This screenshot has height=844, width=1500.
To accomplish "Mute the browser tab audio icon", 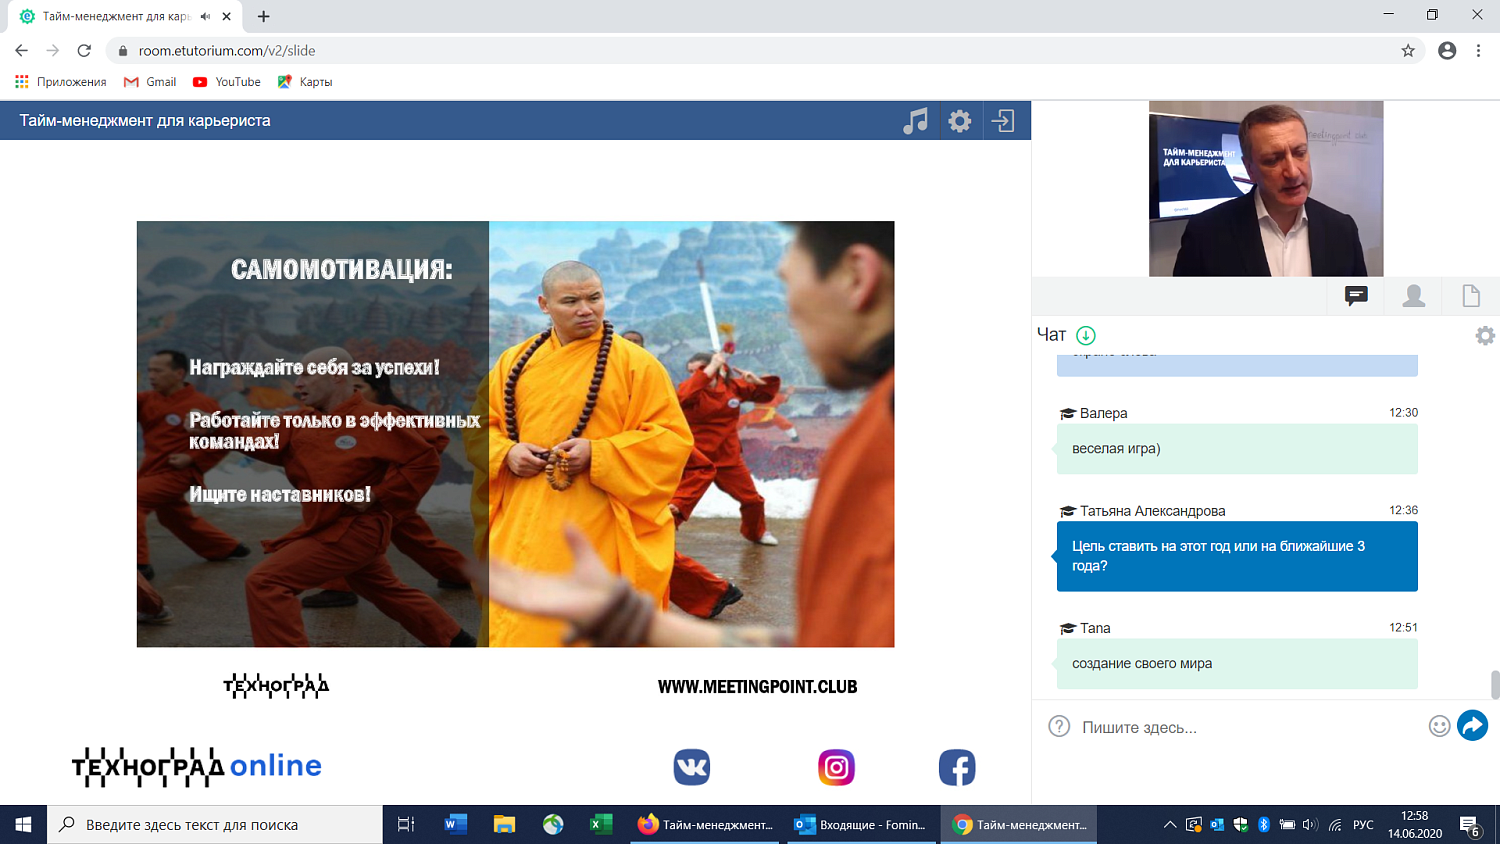I will [205, 16].
